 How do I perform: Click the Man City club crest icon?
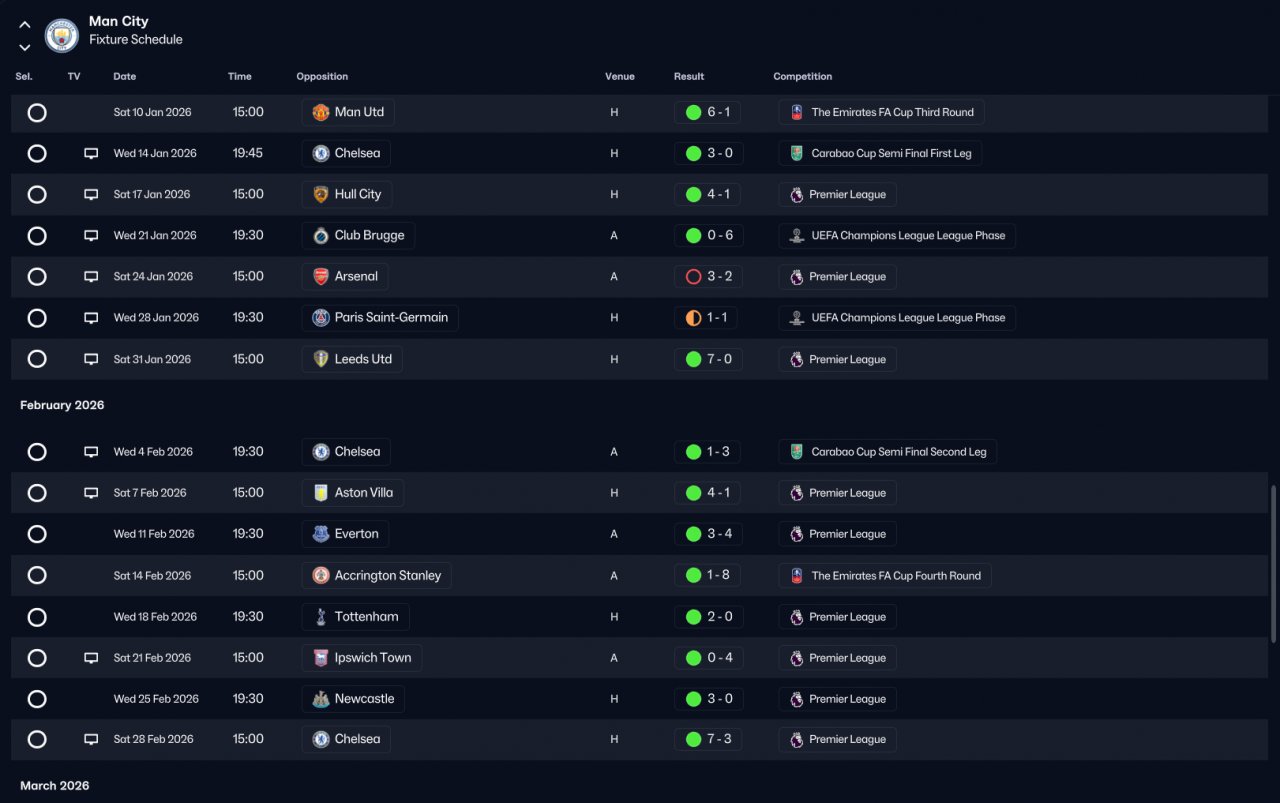(x=62, y=36)
